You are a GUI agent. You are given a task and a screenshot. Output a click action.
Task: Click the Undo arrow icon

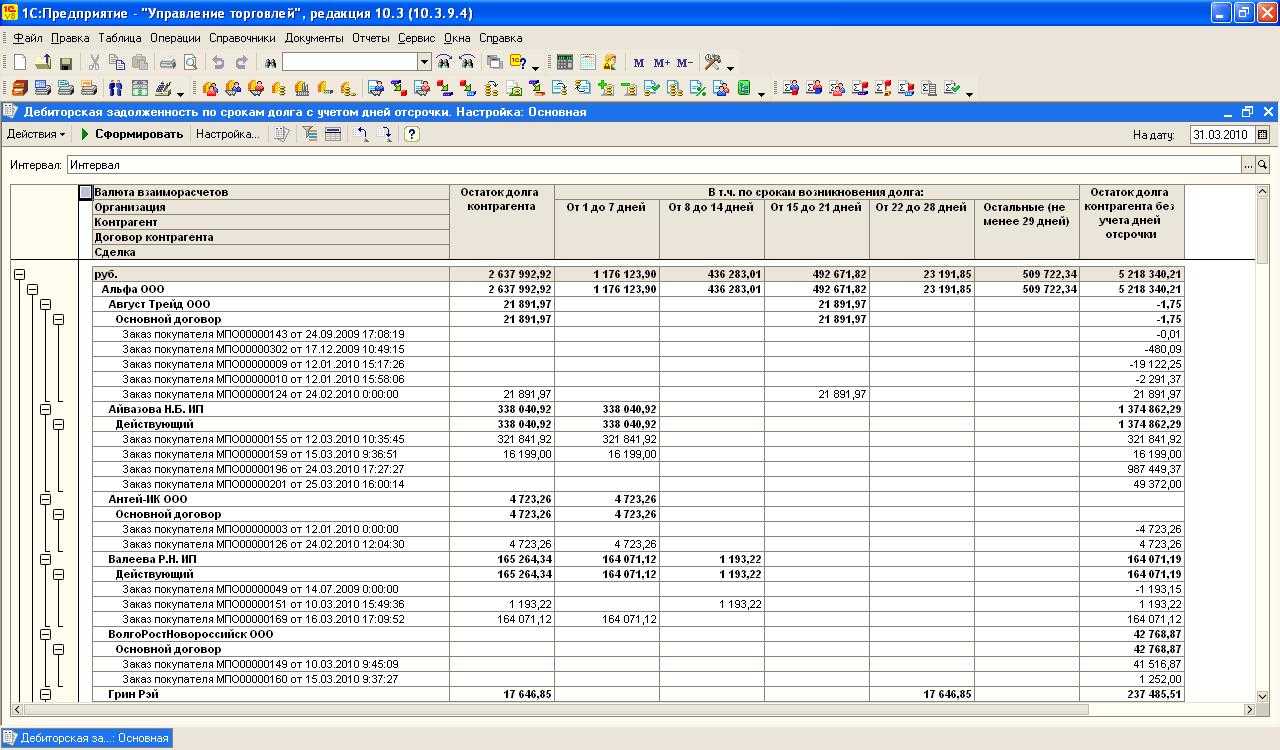click(218, 62)
